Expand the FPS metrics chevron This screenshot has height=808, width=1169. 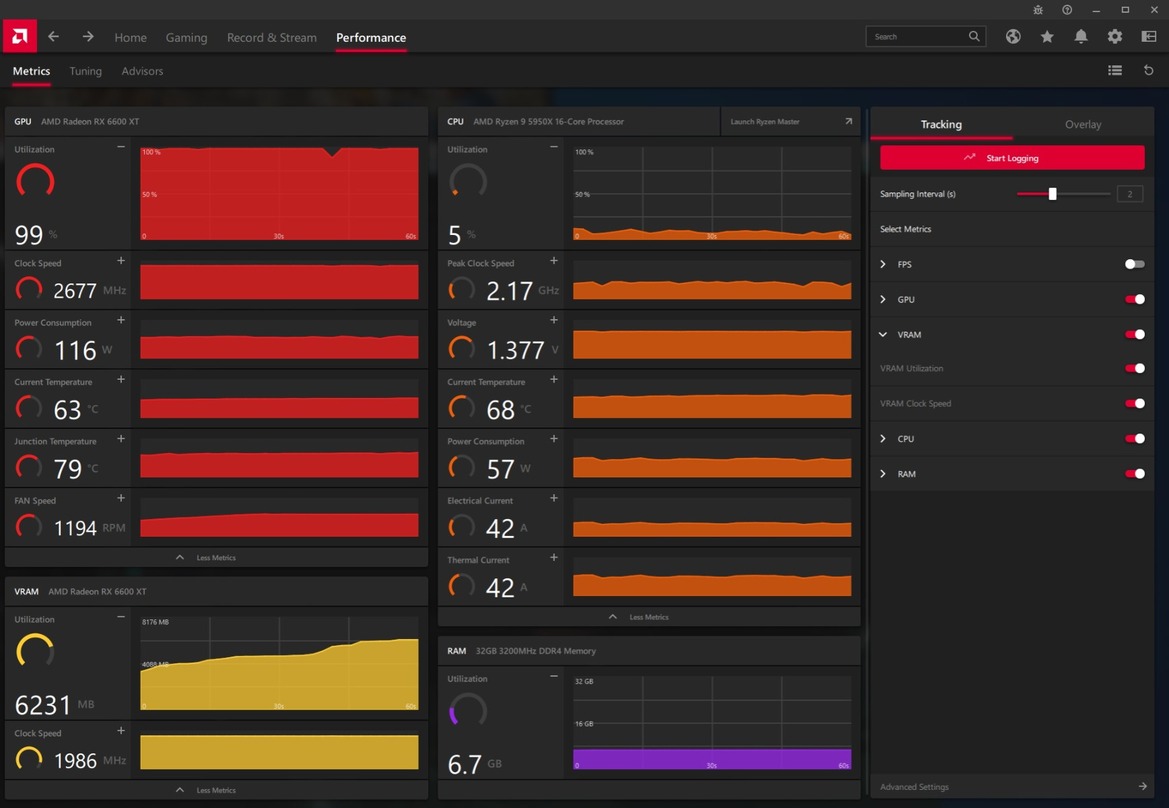[x=883, y=264]
